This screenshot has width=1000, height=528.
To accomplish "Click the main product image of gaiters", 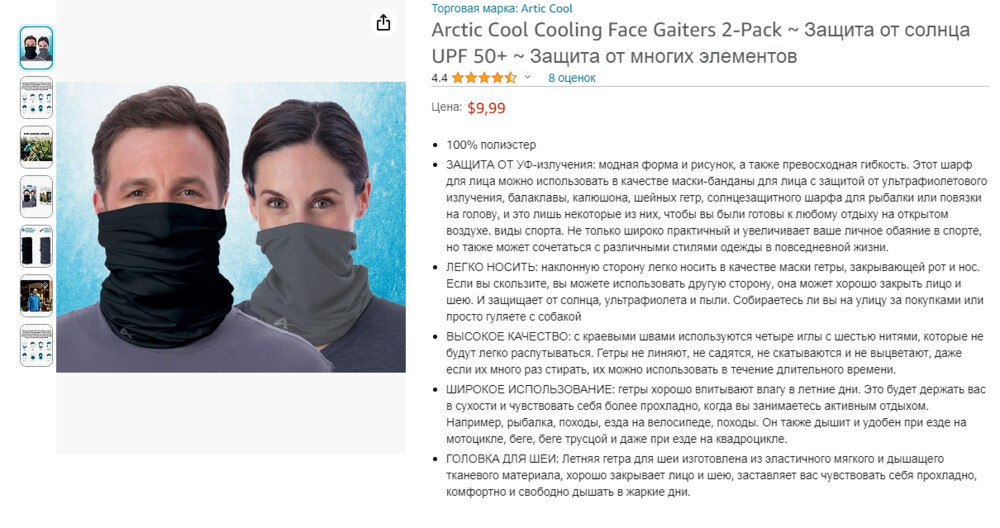I will [x=231, y=227].
